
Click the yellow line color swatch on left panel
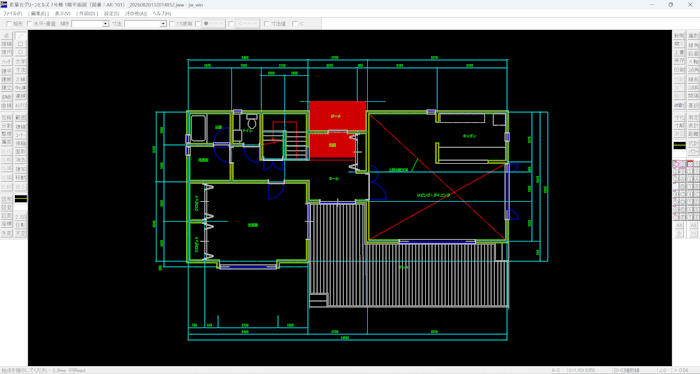[21, 199]
